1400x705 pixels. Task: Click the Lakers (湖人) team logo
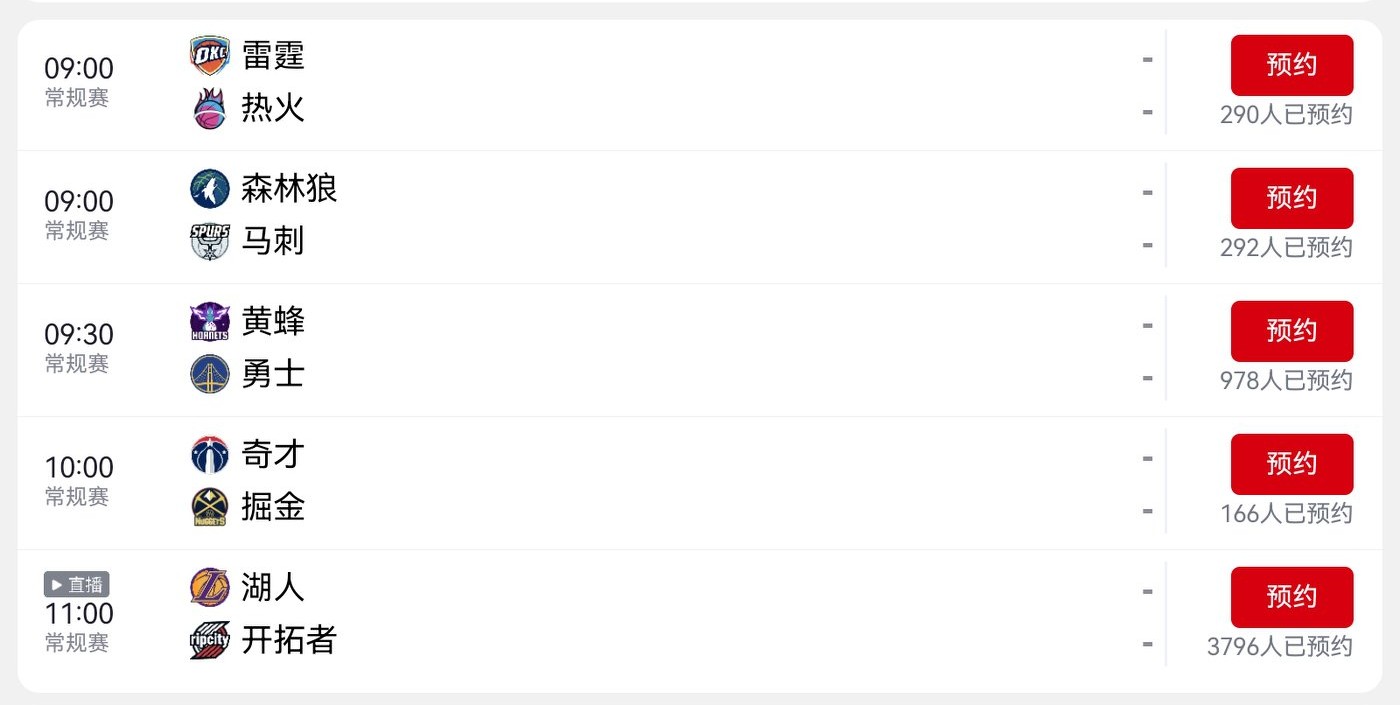coord(210,587)
